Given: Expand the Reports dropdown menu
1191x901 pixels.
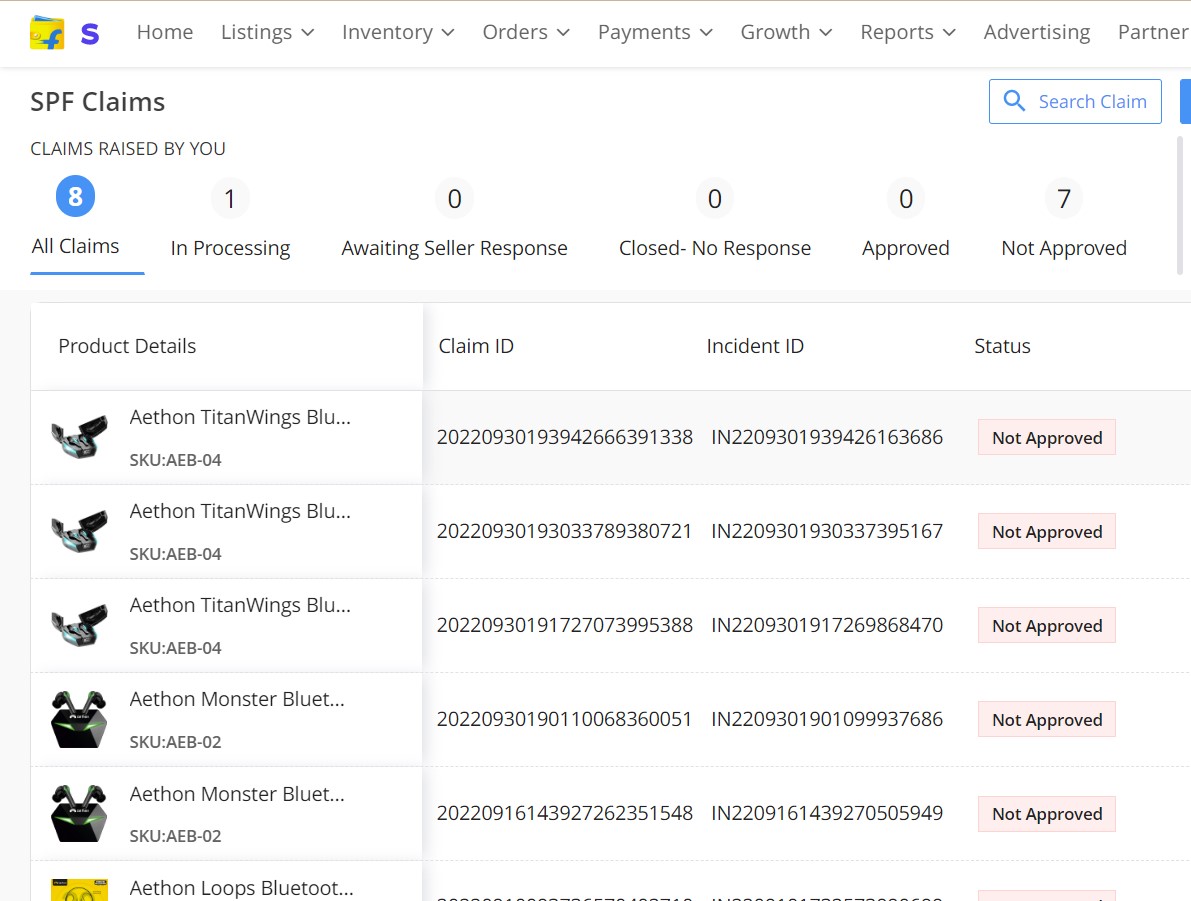Looking at the screenshot, I should (908, 32).
